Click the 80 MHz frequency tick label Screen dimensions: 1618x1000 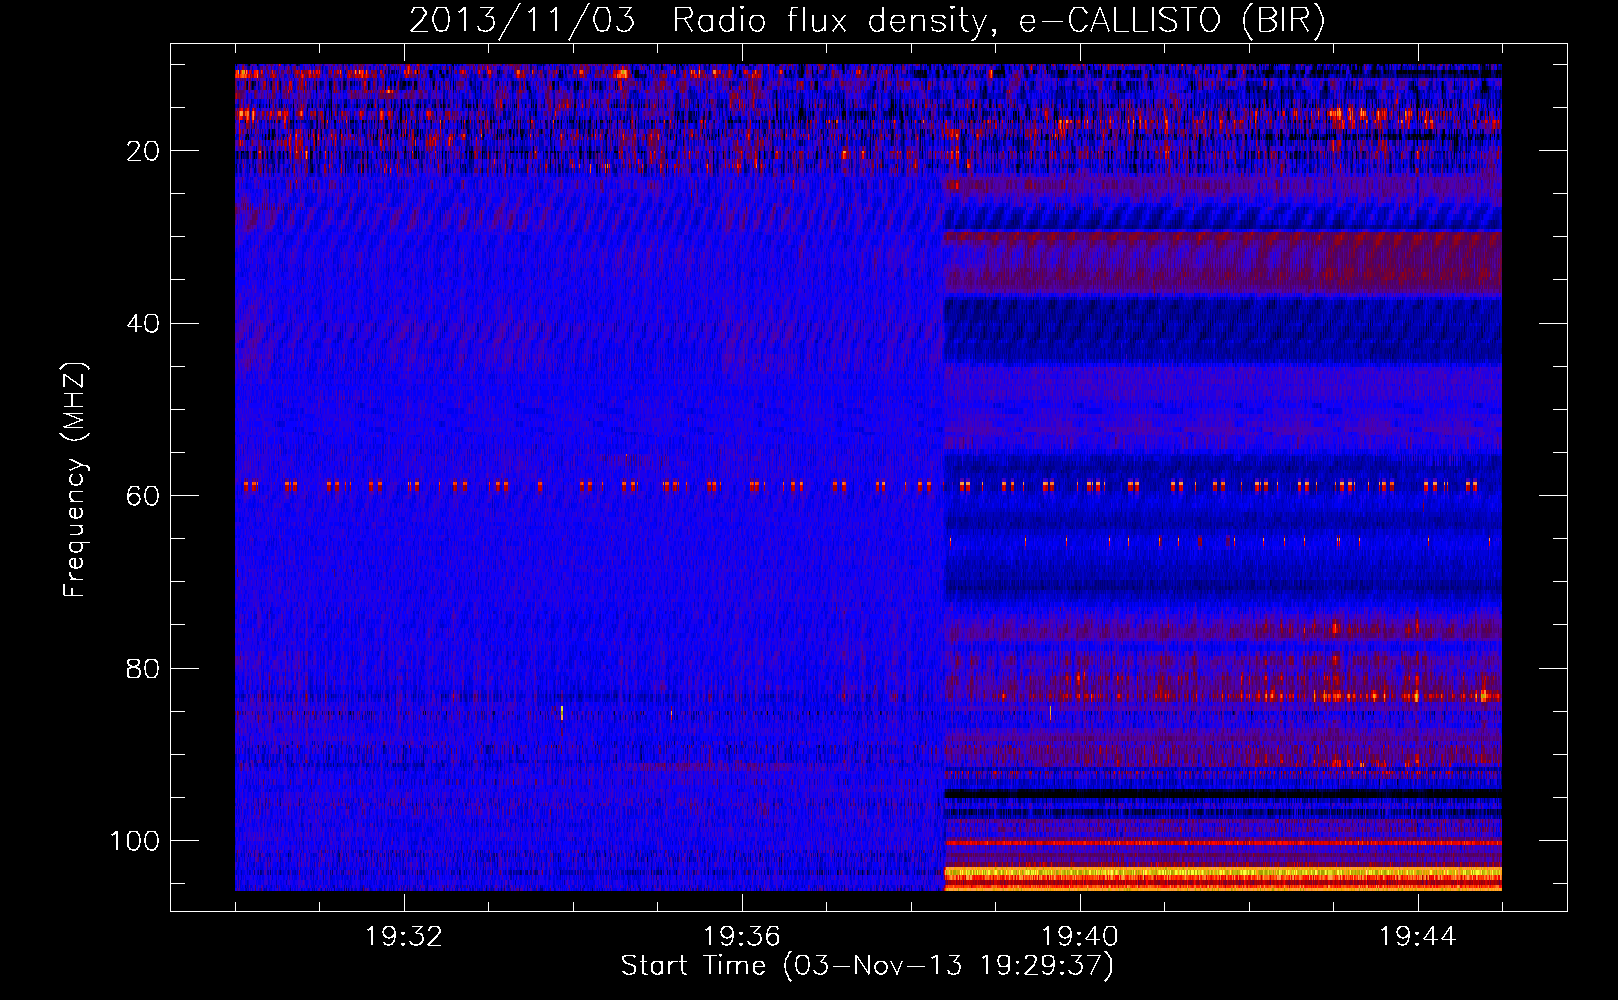pos(144,669)
